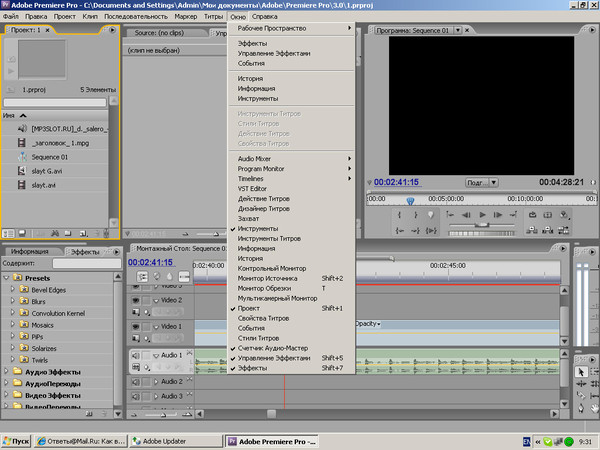Image resolution: width=600 pixels, height=450 pixels.
Task: Toggle lock box on Audio 2 track
Action: [146, 382]
